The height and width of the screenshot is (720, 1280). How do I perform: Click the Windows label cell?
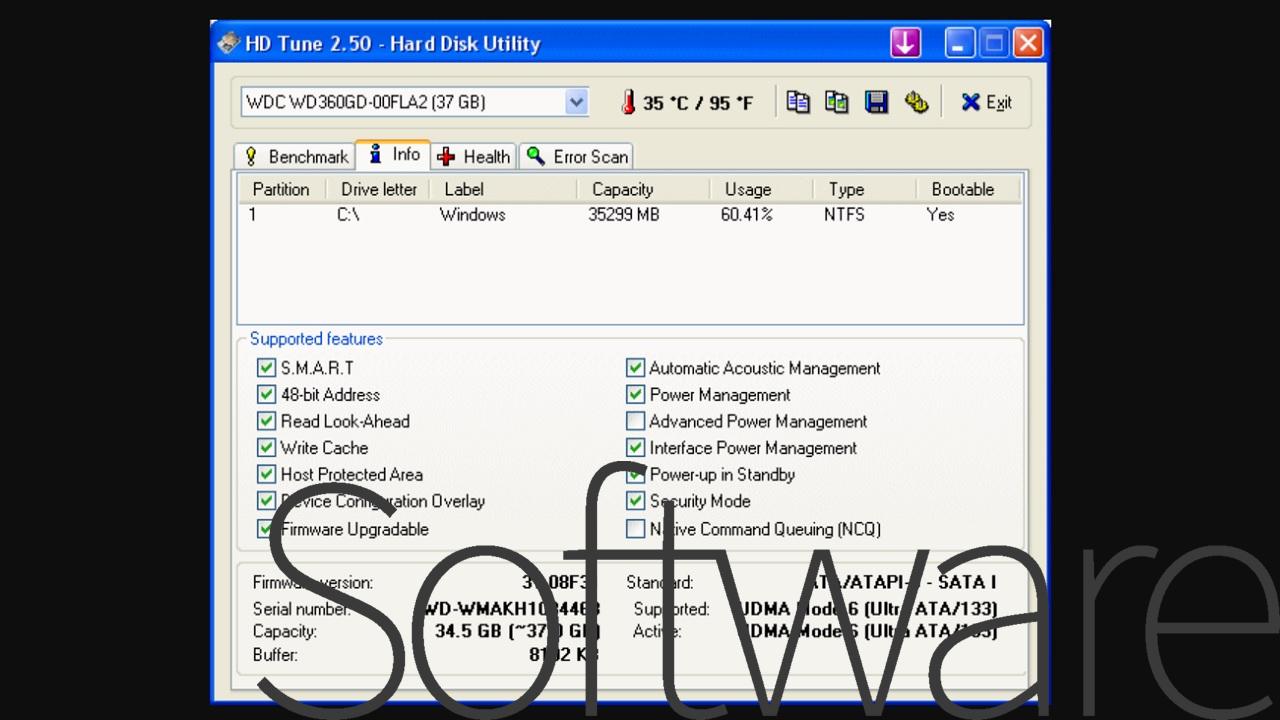472,215
